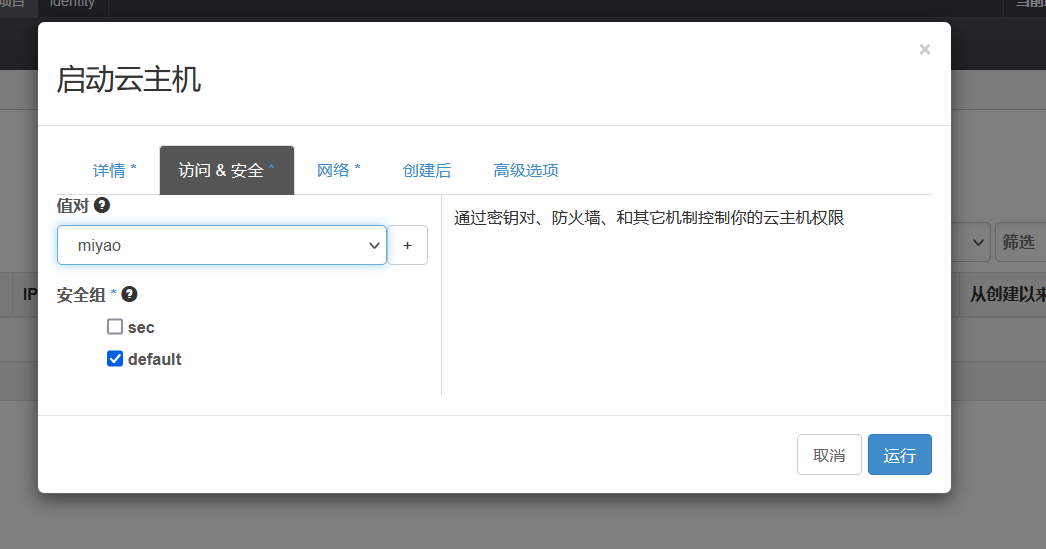Cancel with the 取消 button
This screenshot has width=1046, height=549.
829,455
